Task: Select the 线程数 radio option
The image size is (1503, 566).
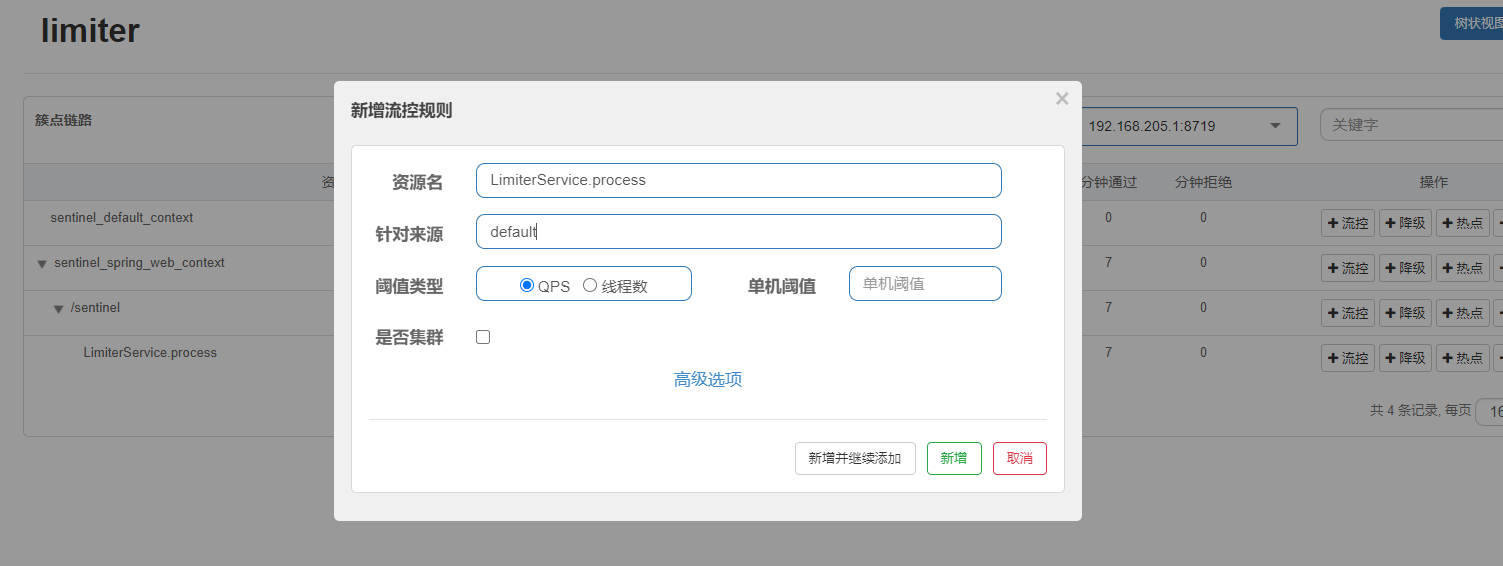Action: 590,285
